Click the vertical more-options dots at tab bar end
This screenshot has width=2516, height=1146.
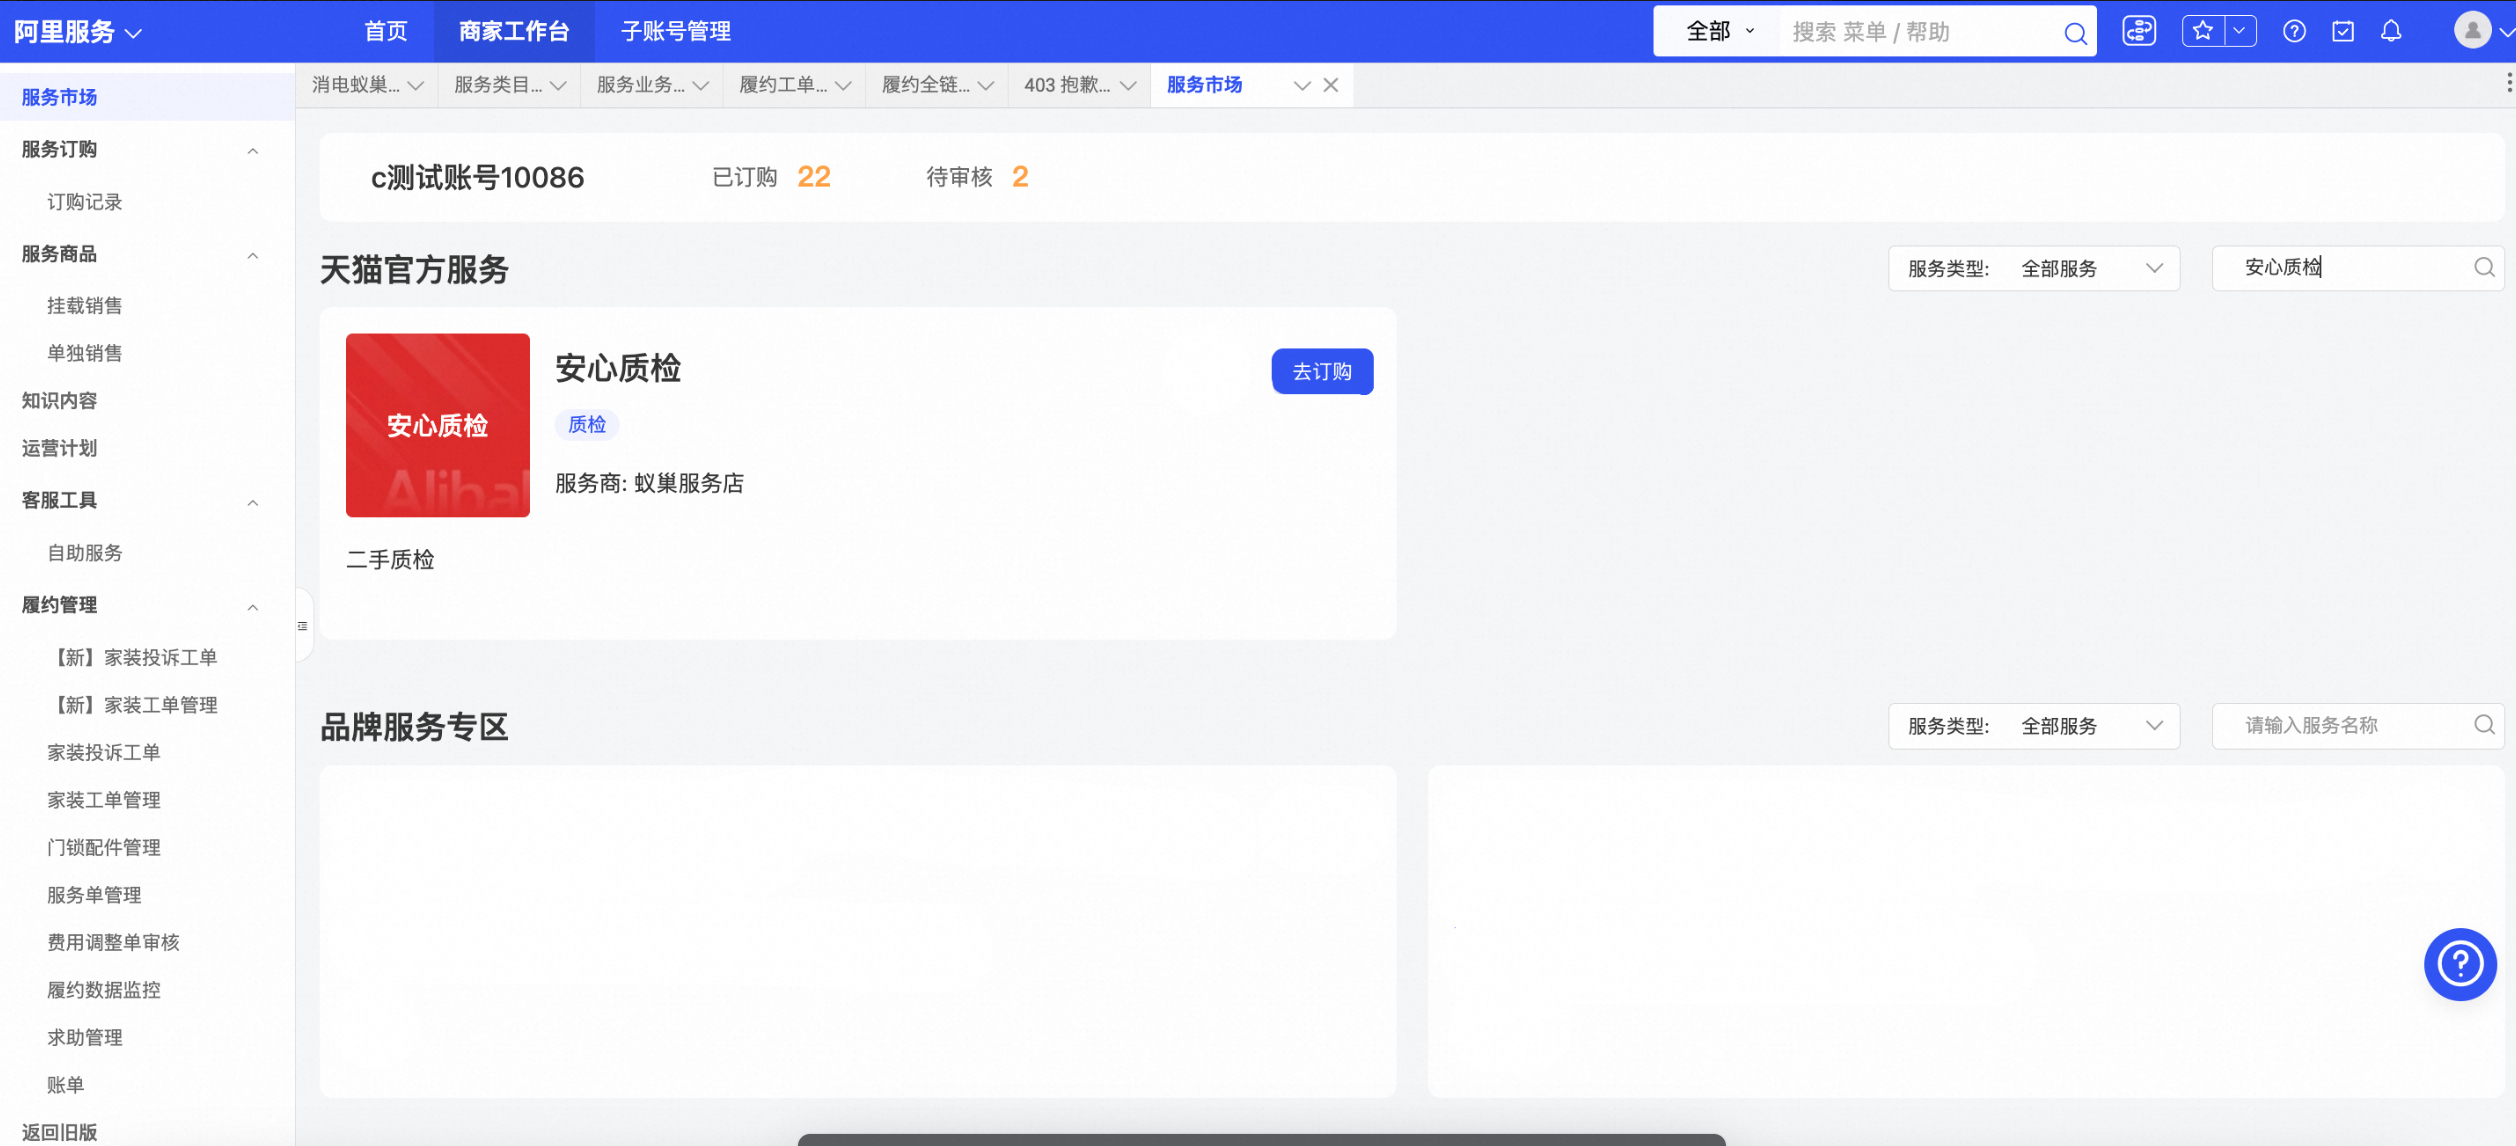tap(2509, 83)
